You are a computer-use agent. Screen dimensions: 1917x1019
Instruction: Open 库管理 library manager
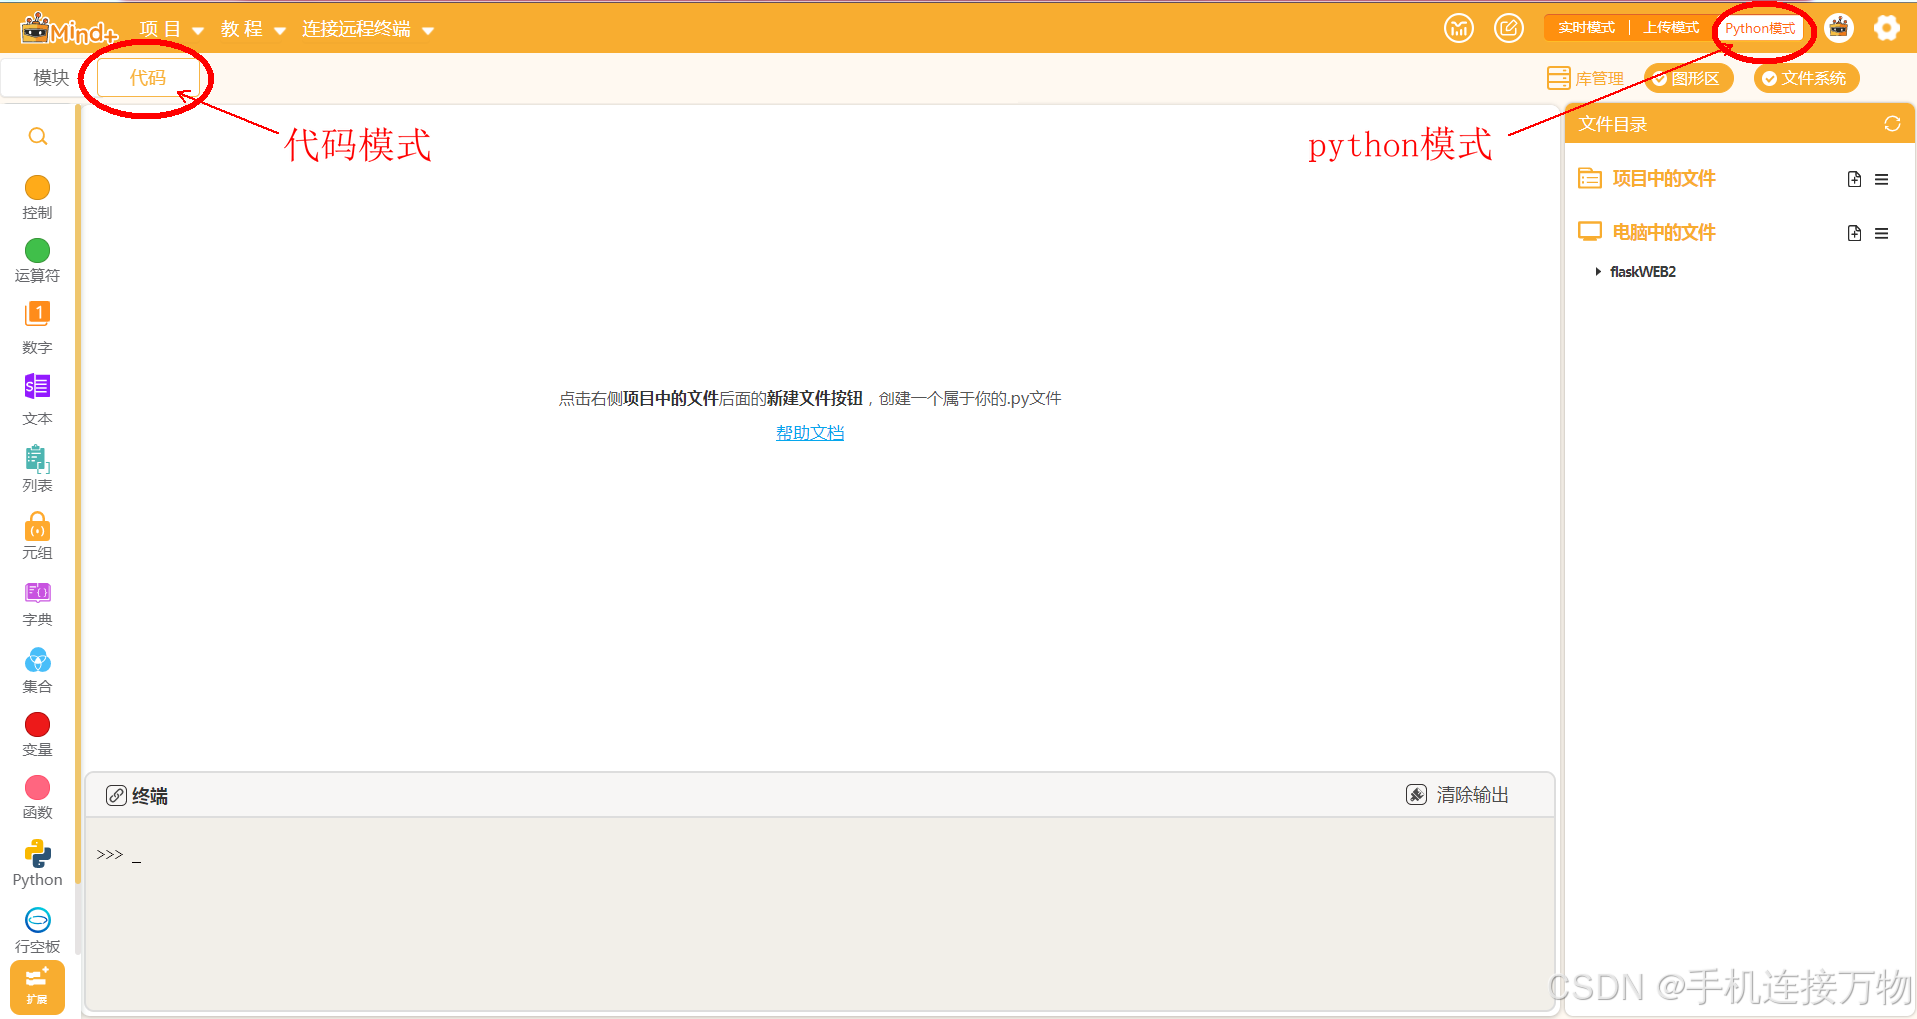tap(1585, 78)
